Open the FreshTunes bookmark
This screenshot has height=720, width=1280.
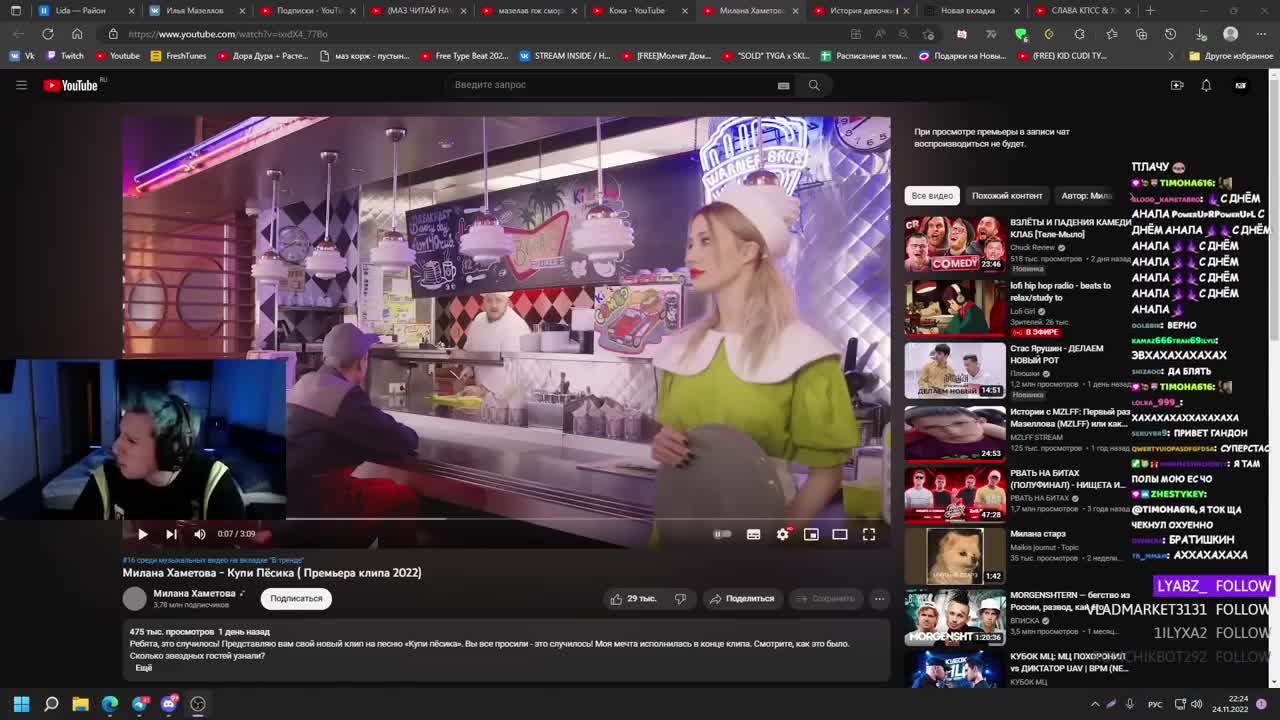pos(178,56)
